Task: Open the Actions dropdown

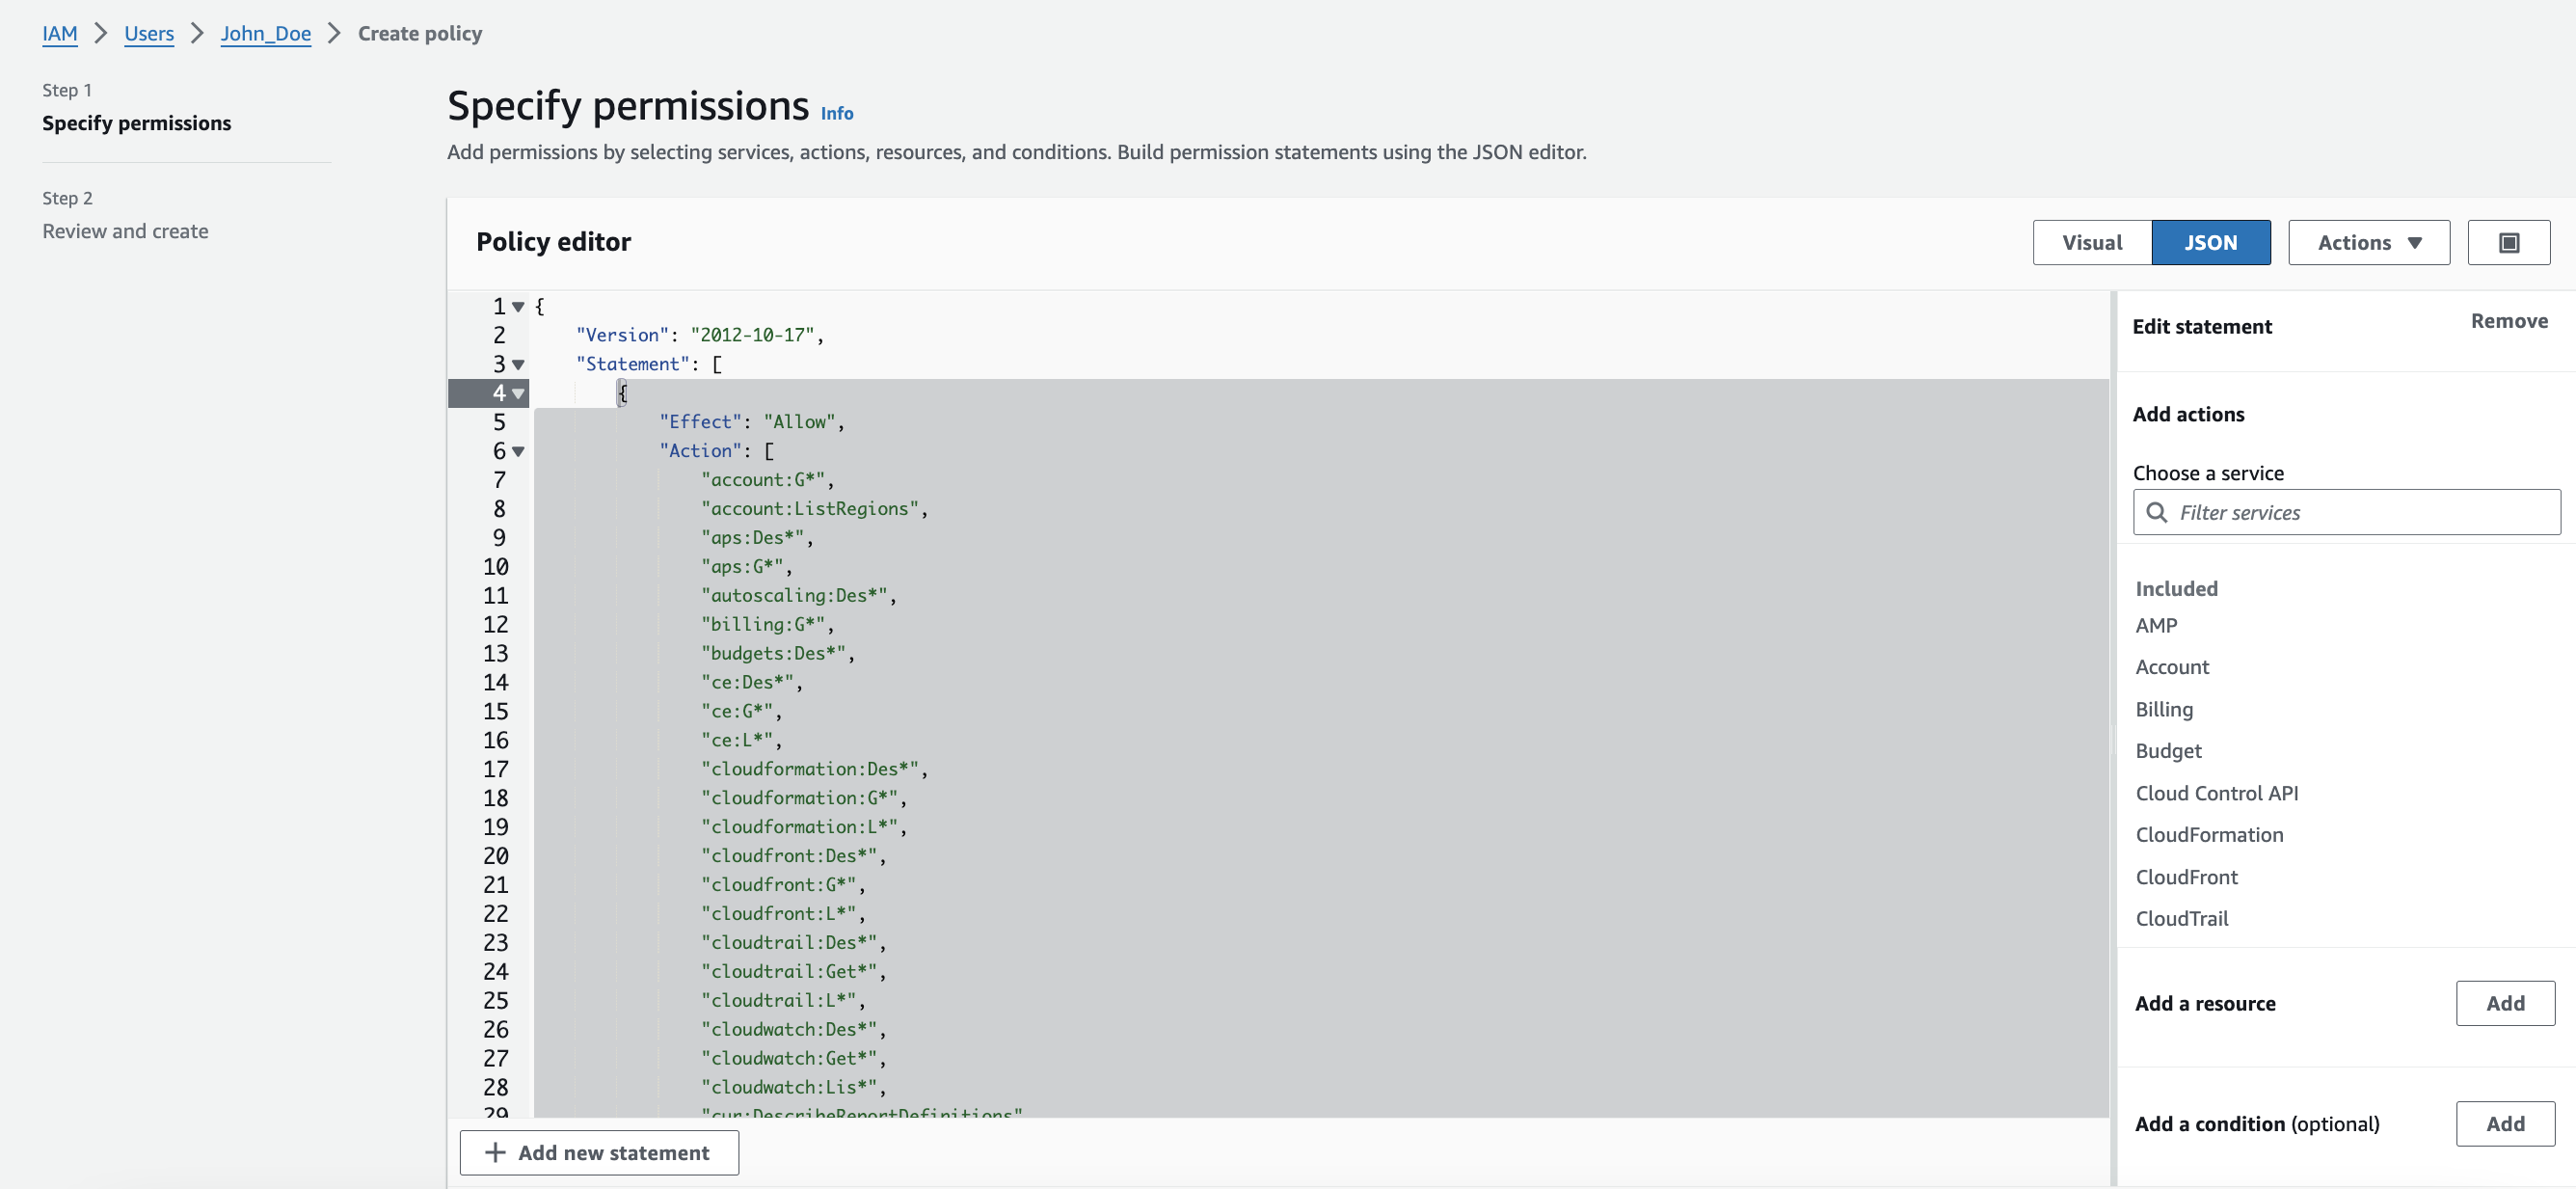Action: [2367, 242]
